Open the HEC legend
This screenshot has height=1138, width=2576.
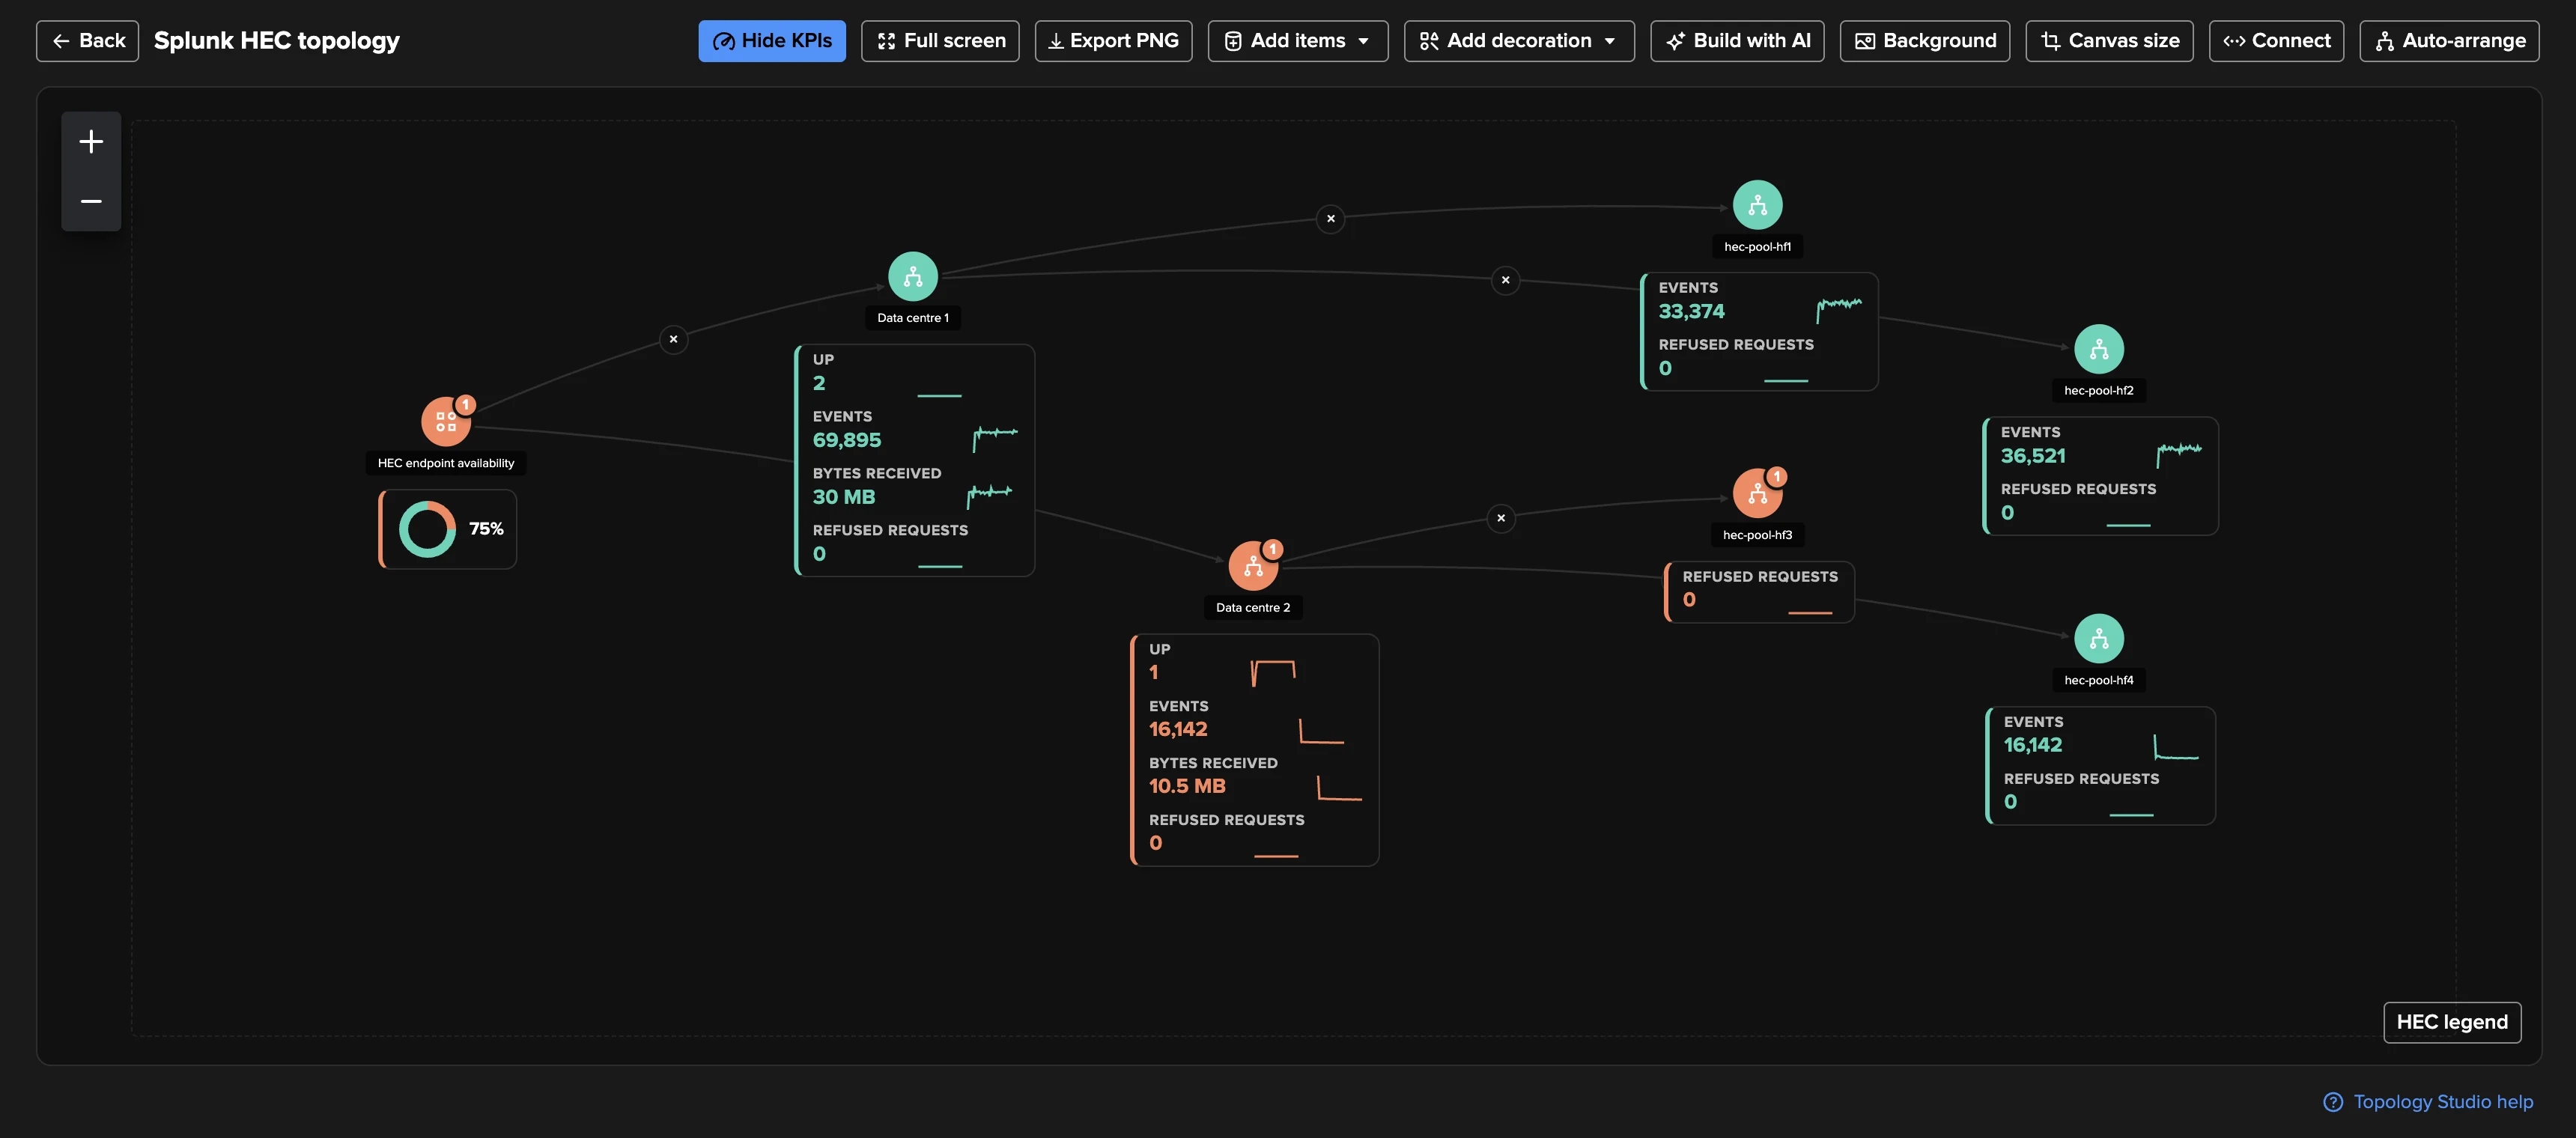pos(2452,1022)
